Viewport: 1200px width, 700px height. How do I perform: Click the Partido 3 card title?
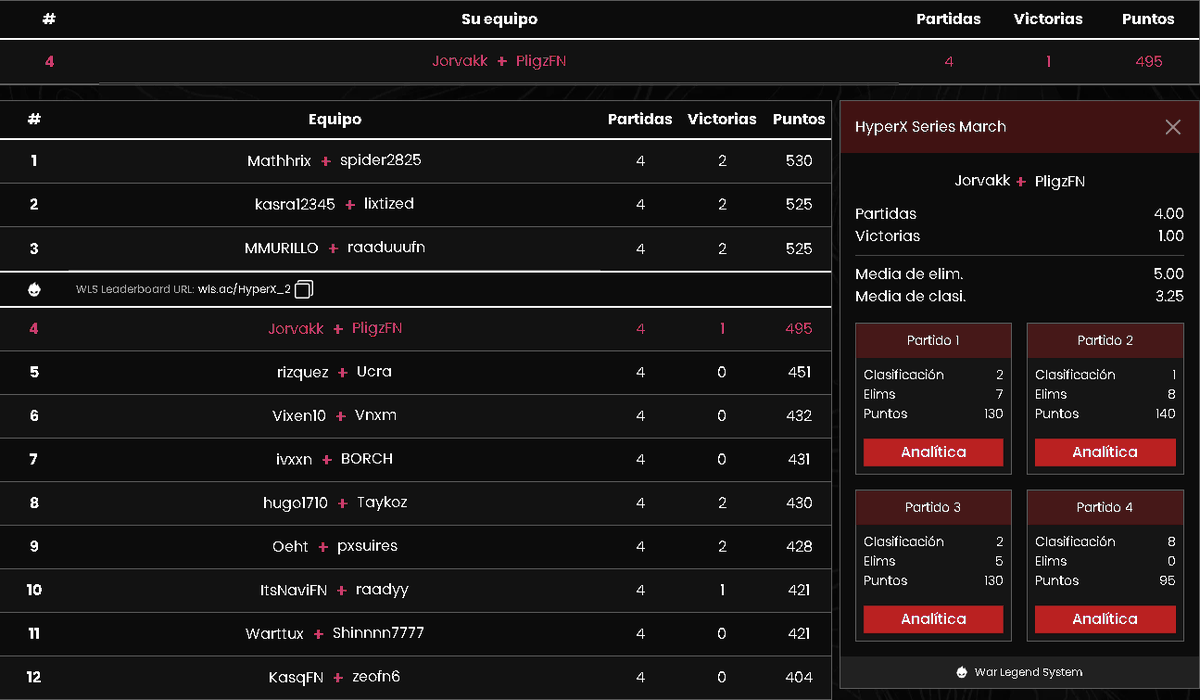pyautogui.click(x=933, y=507)
